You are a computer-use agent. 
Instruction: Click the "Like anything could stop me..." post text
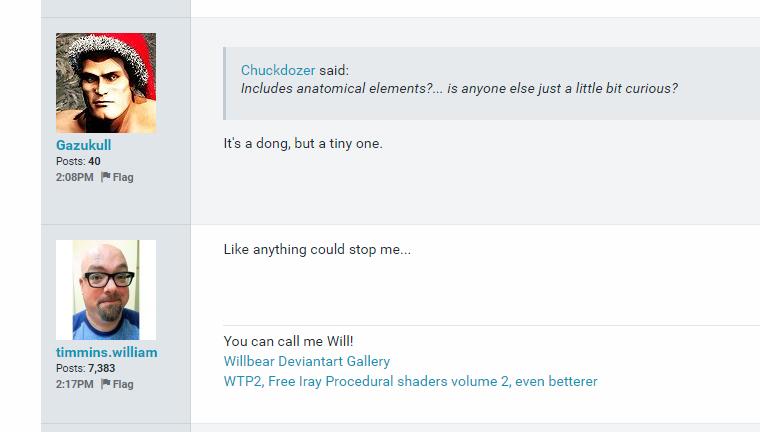pos(317,250)
